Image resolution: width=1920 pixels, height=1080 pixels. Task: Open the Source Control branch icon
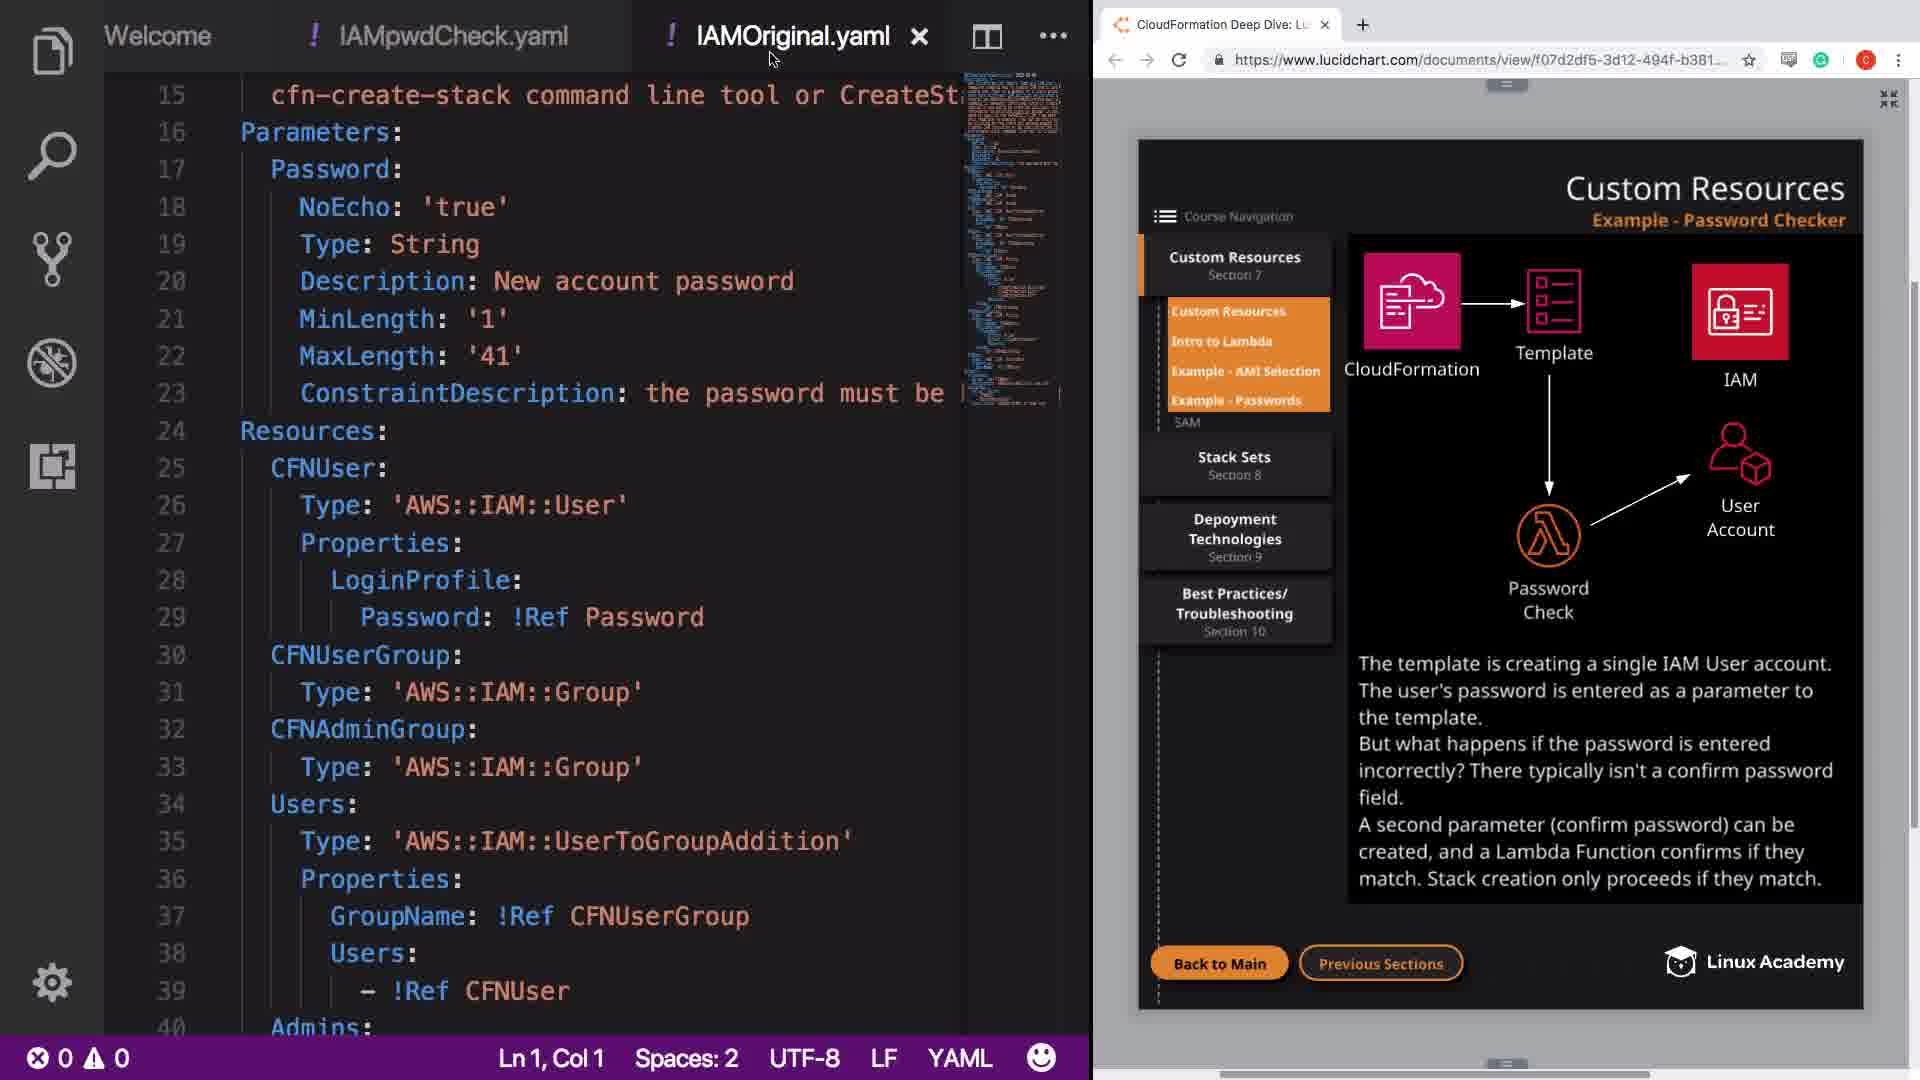click(x=52, y=259)
